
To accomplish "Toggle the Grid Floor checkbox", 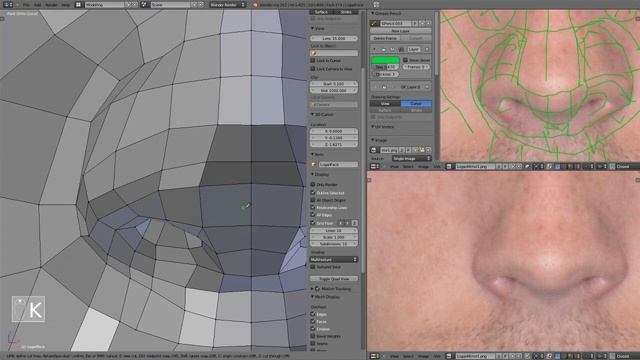I will pyautogui.click(x=313, y=223).
